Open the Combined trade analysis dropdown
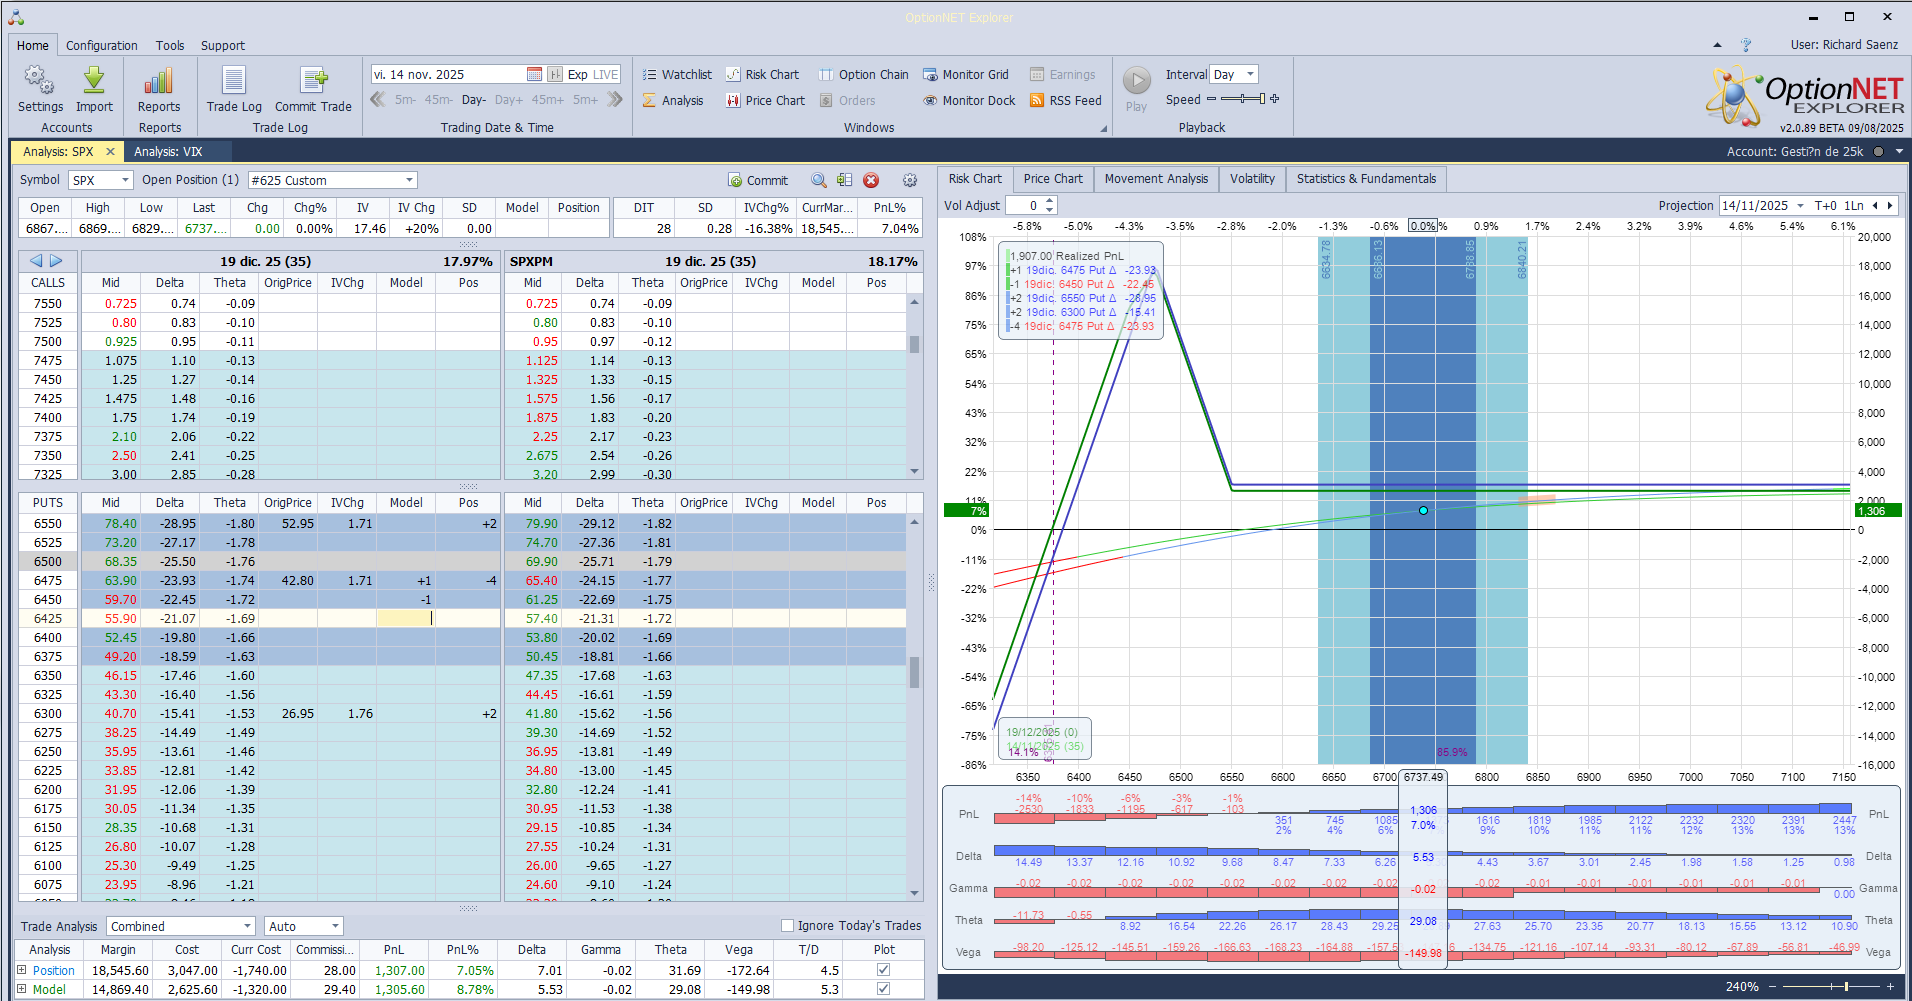 coord(181,927)
